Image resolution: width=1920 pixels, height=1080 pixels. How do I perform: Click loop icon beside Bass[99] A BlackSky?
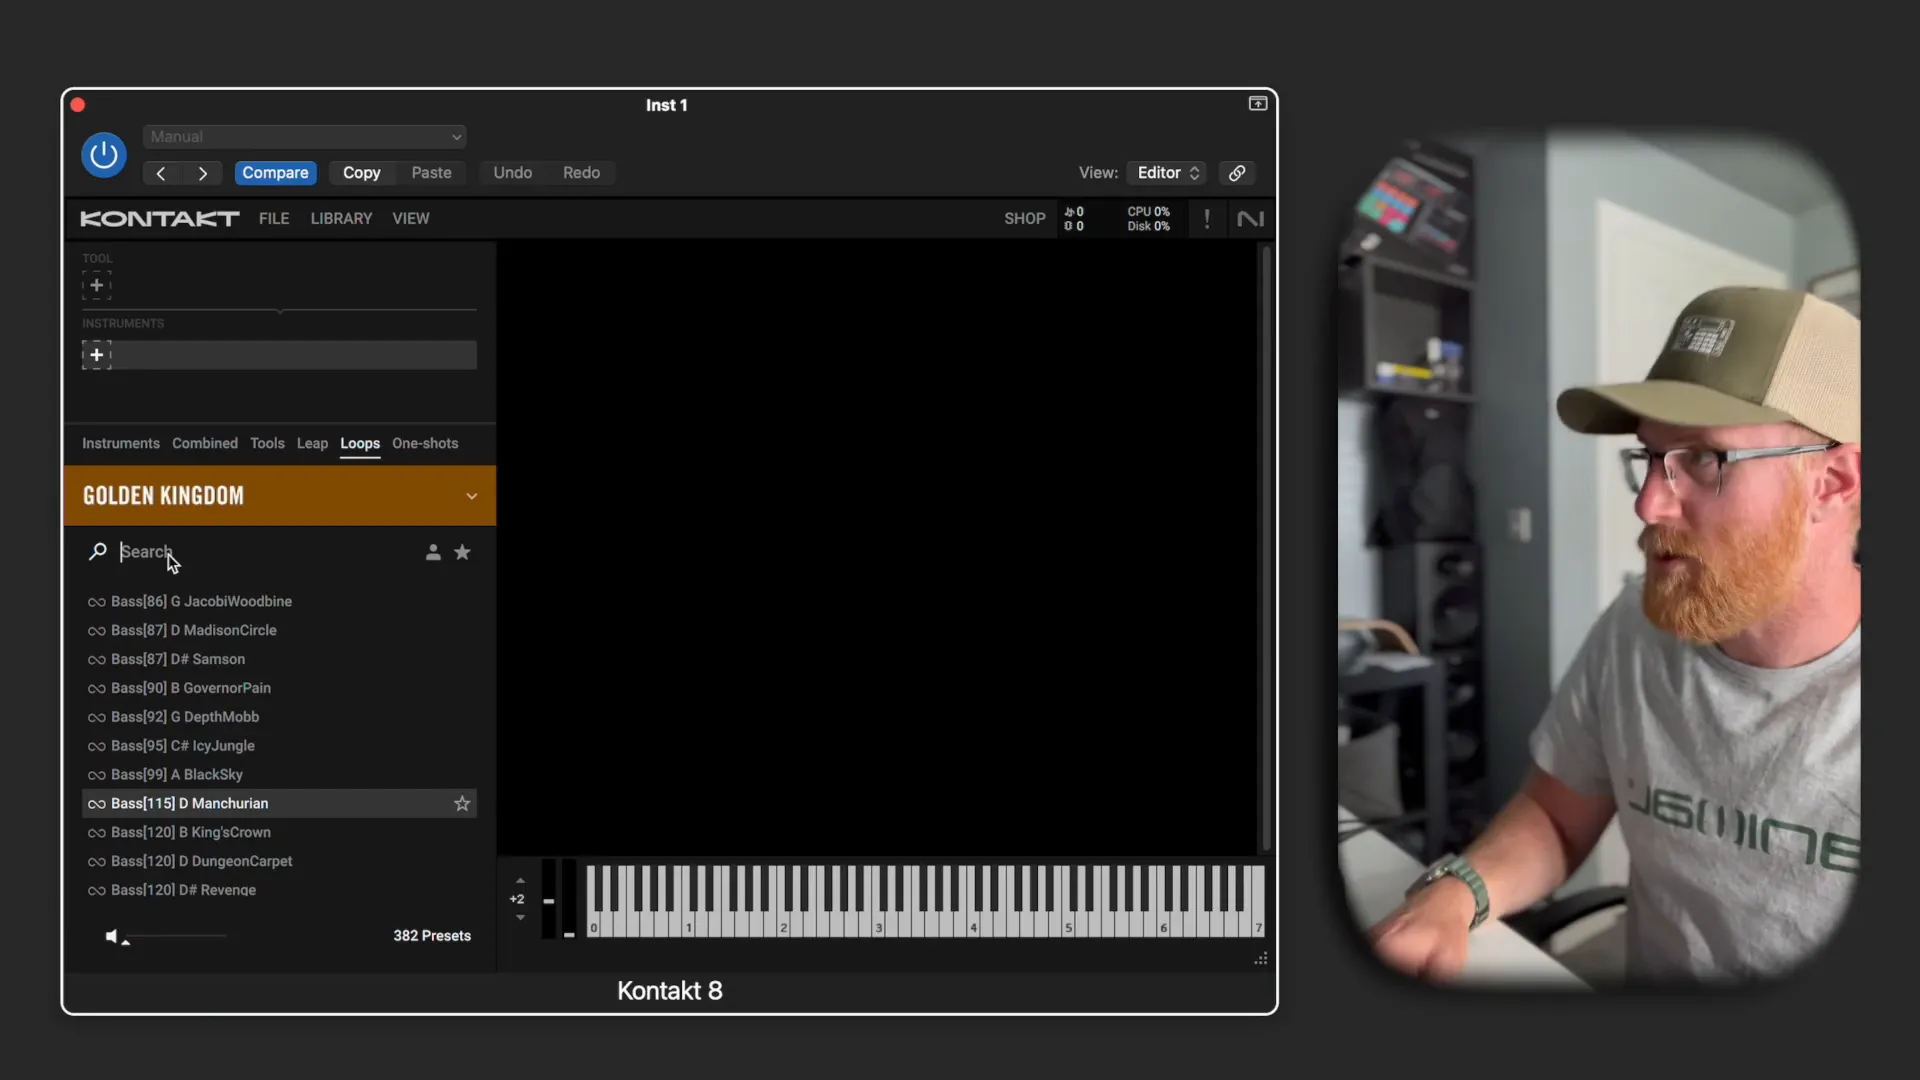click(x=97, y=775)
